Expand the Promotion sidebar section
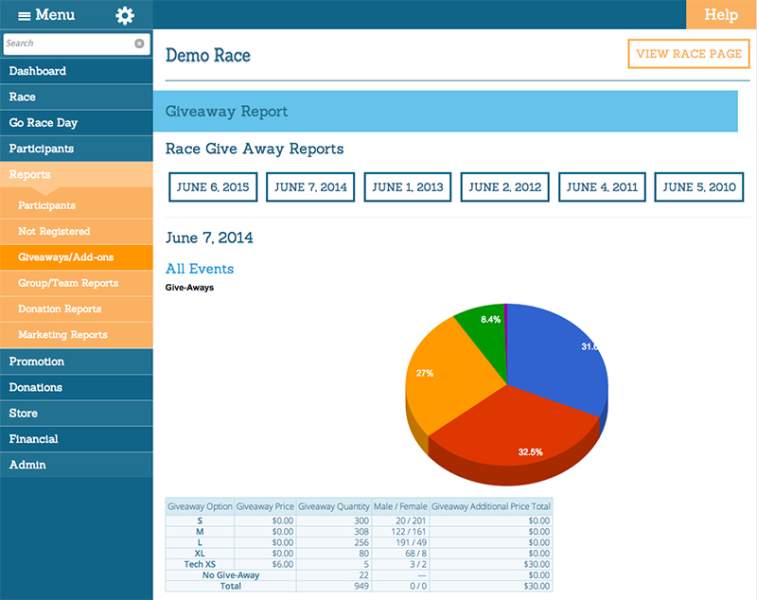 coord(36,361)
